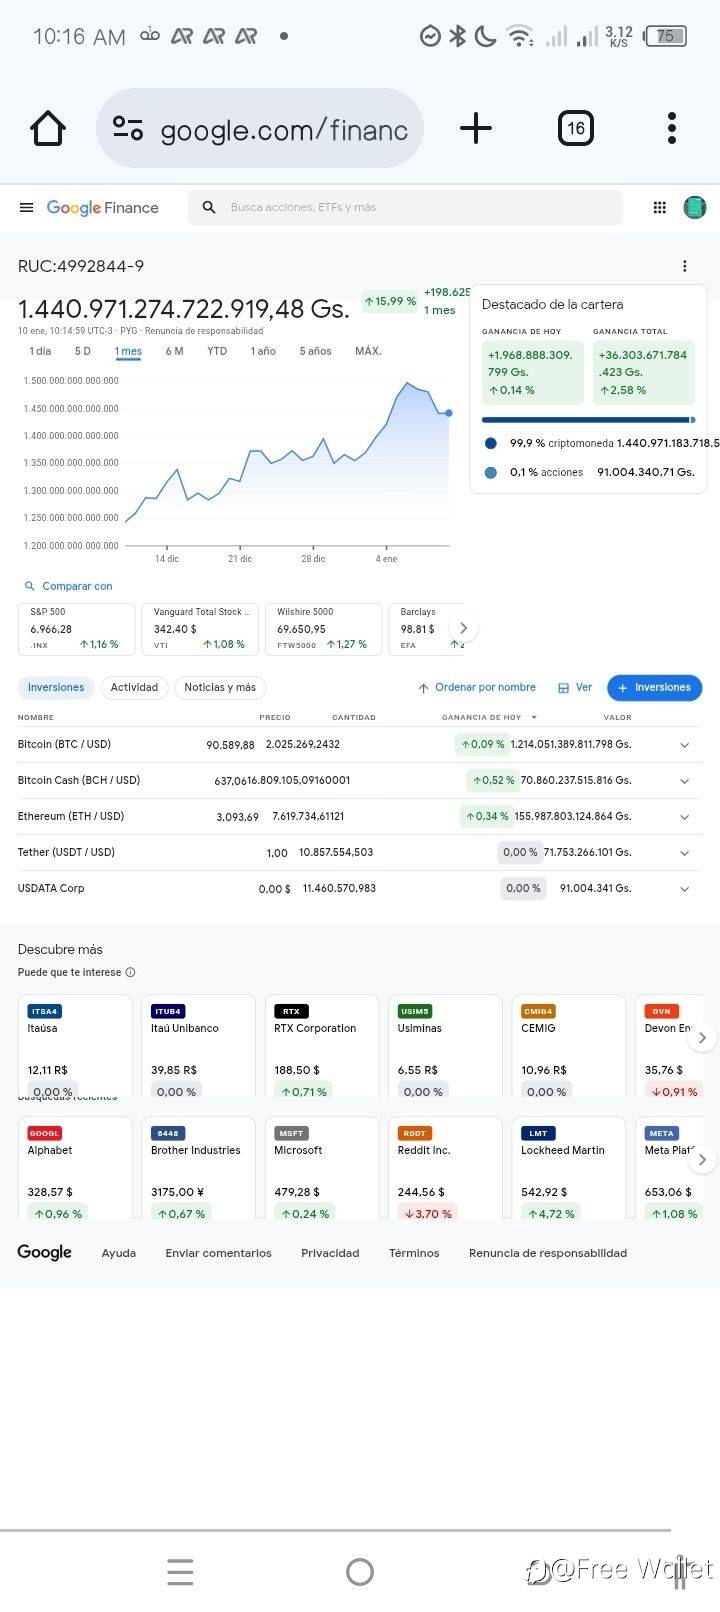Viewport: 720px width, 1612px height.
Task: Open the Google Finance hamburger menu
Action: (x=26, y=208)
